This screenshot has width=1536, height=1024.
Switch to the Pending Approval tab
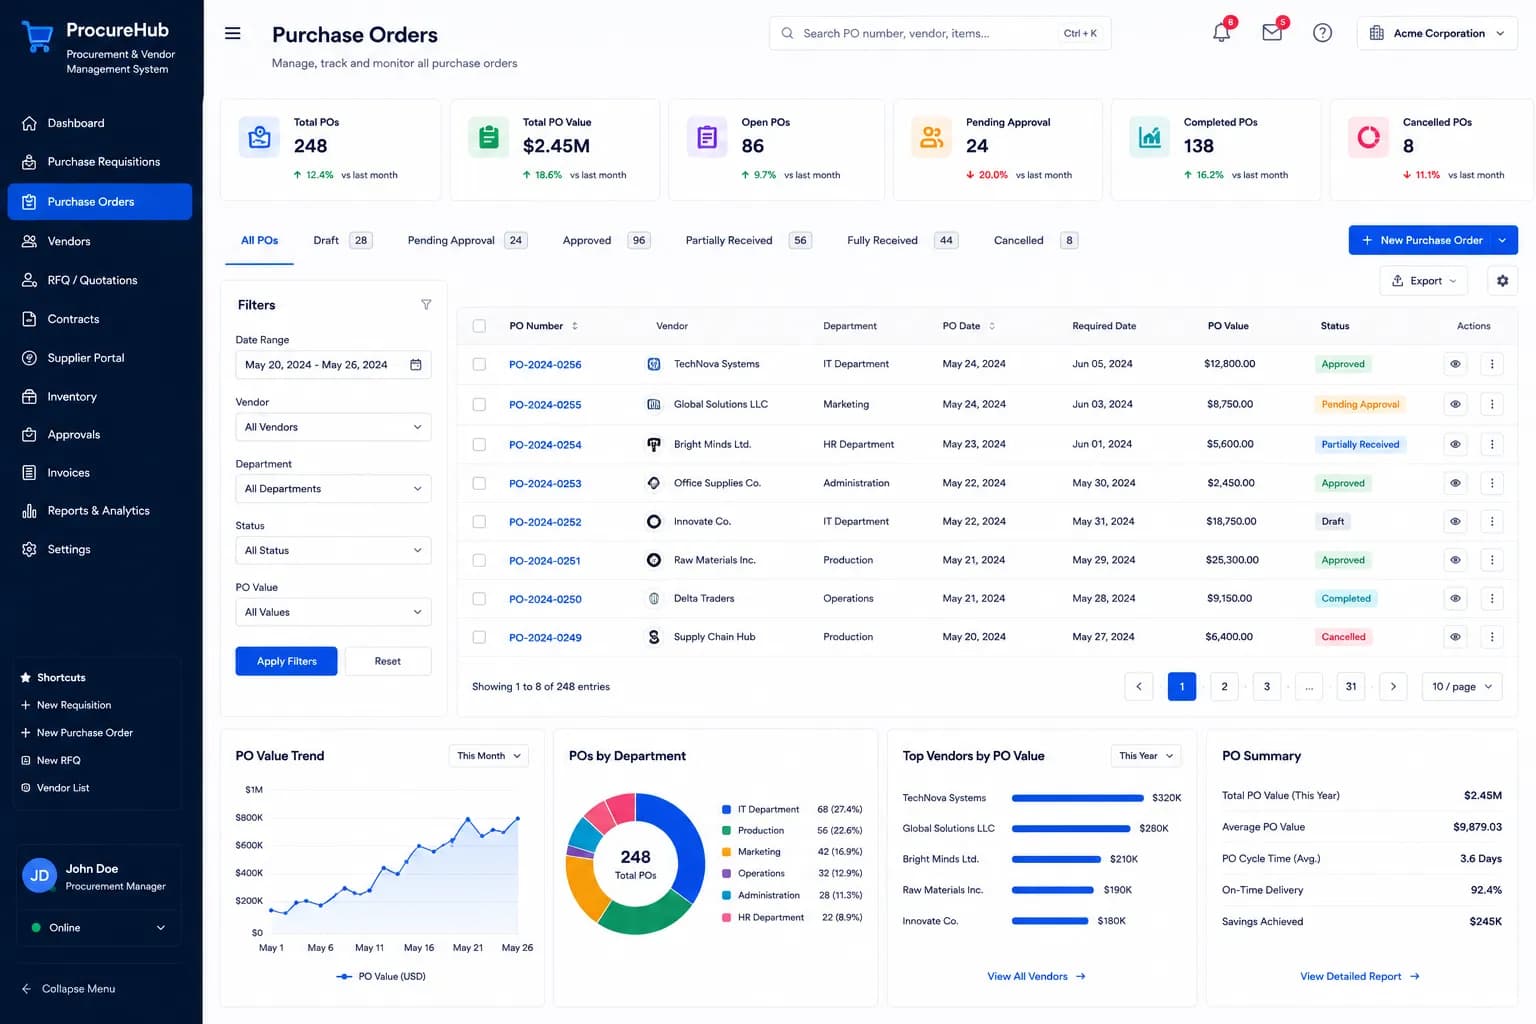(467, 241)
